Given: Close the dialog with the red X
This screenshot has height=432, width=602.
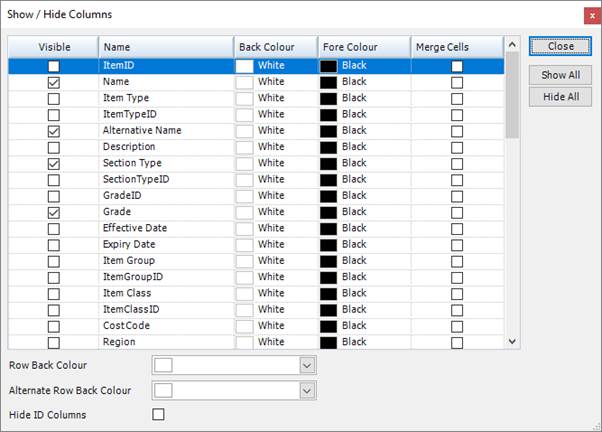Looking at the screenshot, I should tap(587, 14).
